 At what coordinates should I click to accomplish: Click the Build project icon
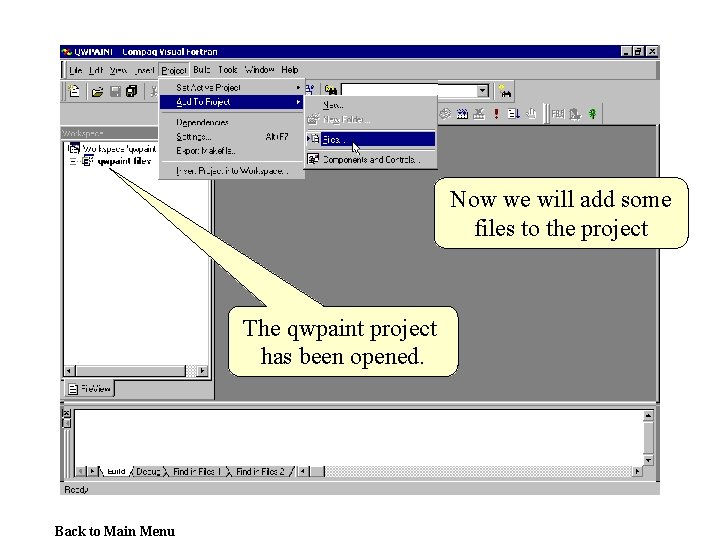tap(462, 113)
